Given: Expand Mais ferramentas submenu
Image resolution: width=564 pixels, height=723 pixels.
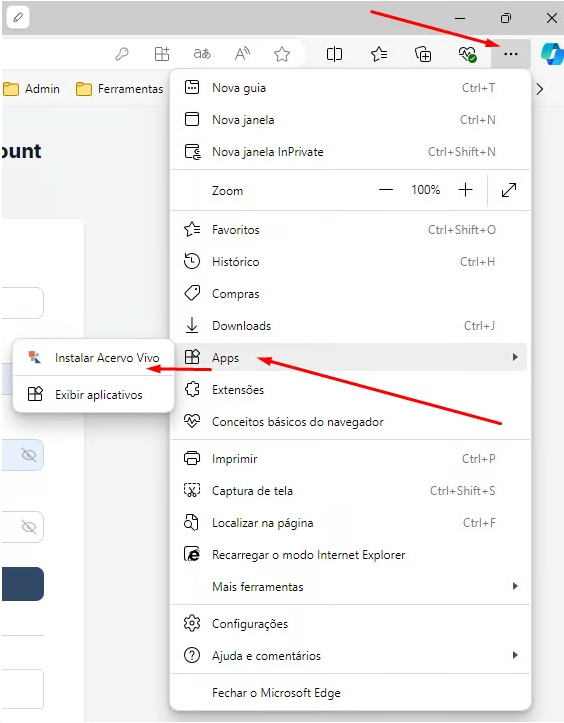Looking at the screenshot, I should 349,587.
